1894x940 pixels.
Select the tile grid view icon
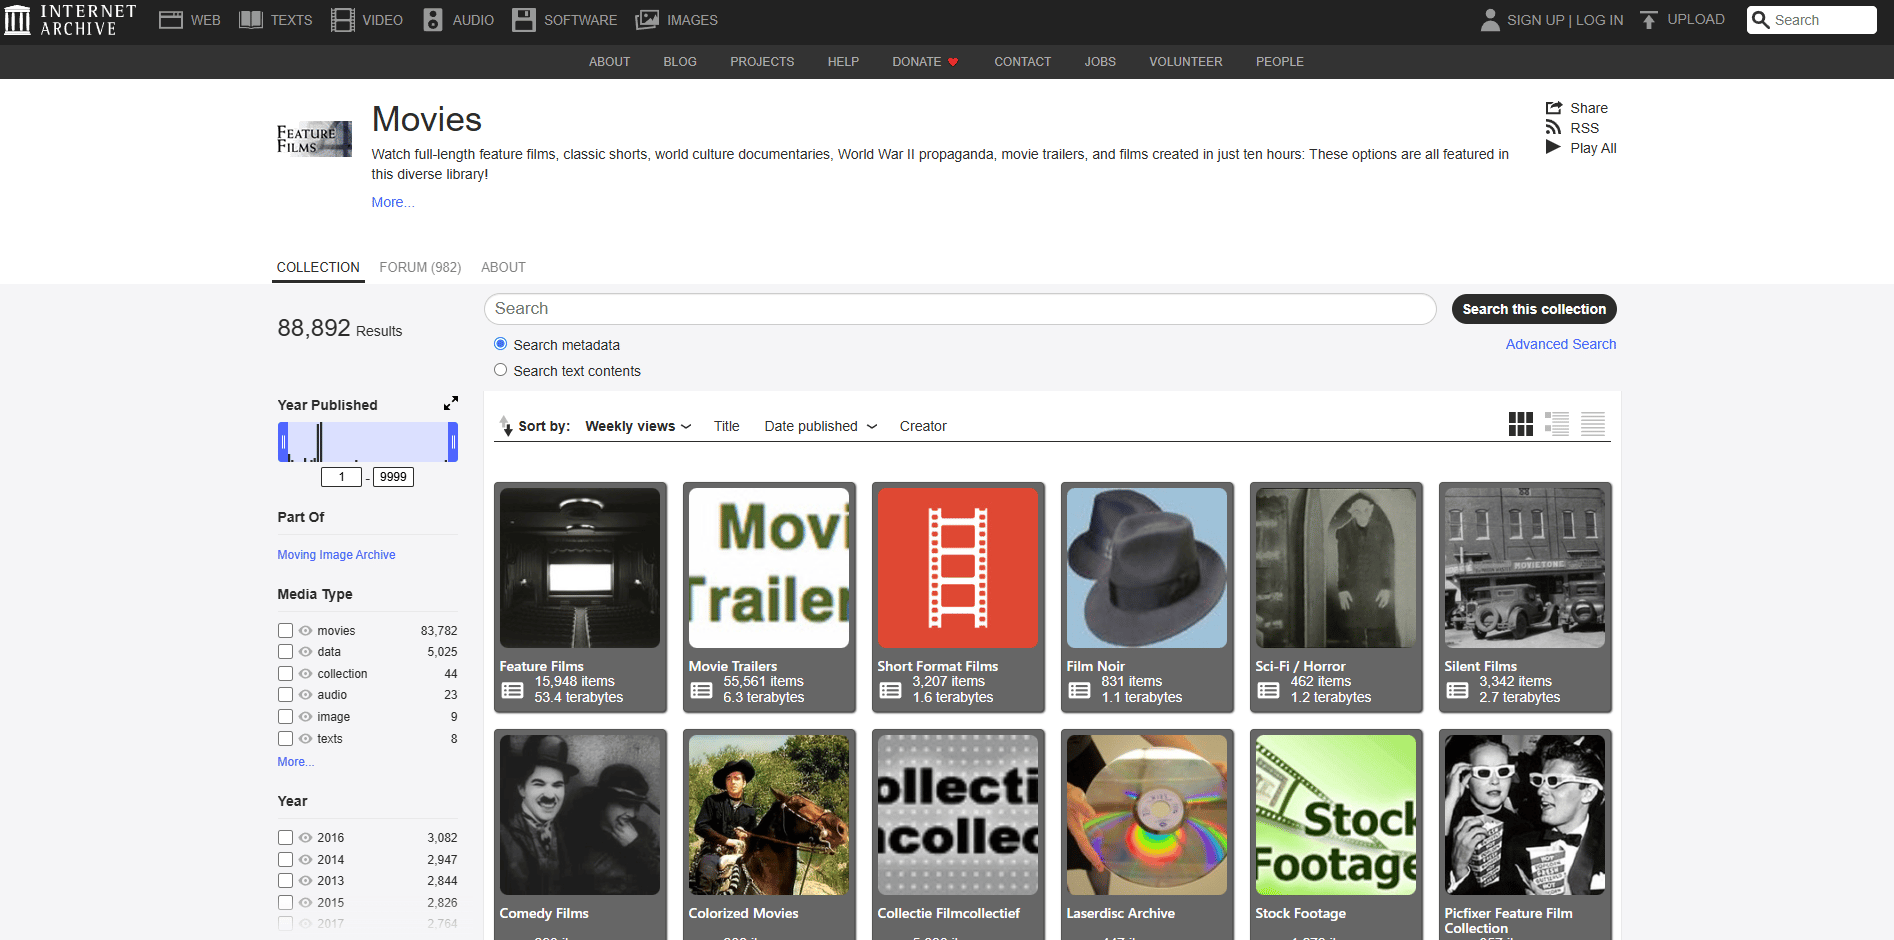pyautogui.click(x=1520, y=424)
